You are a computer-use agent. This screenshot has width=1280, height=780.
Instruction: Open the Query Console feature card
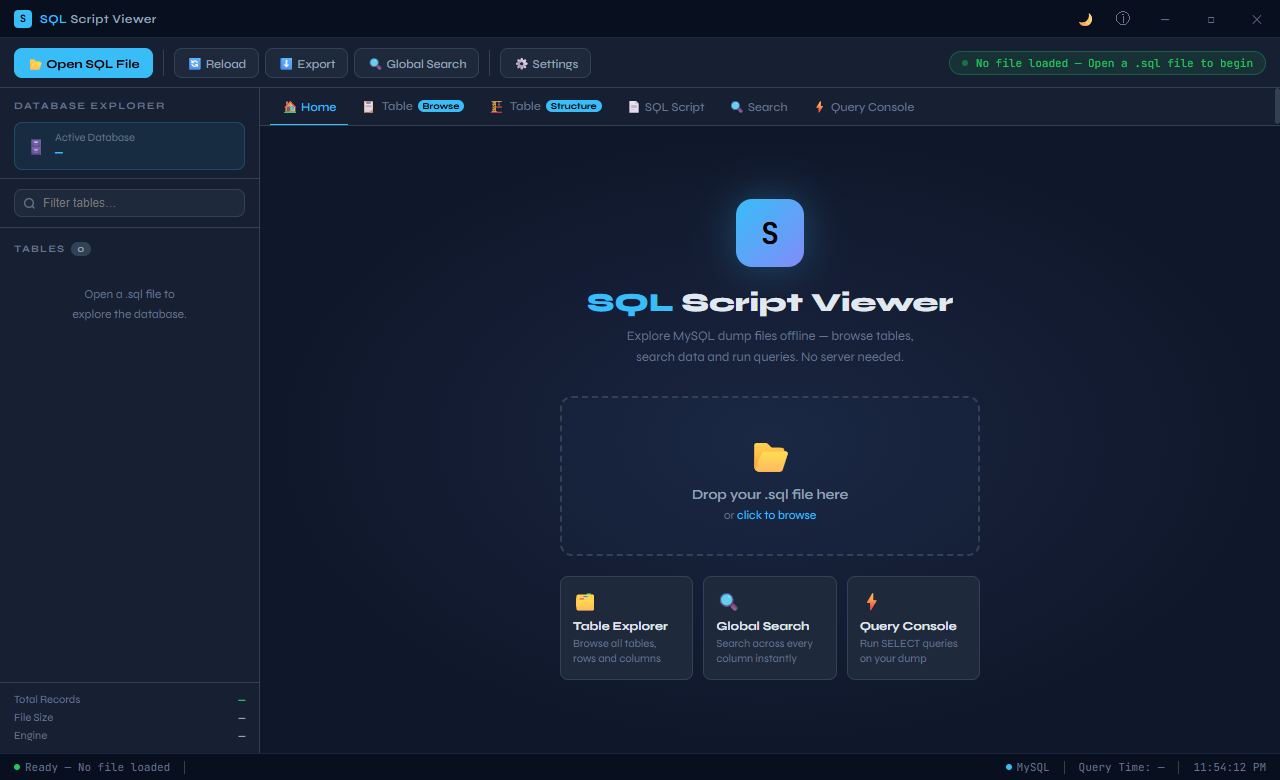coord(913,628)
